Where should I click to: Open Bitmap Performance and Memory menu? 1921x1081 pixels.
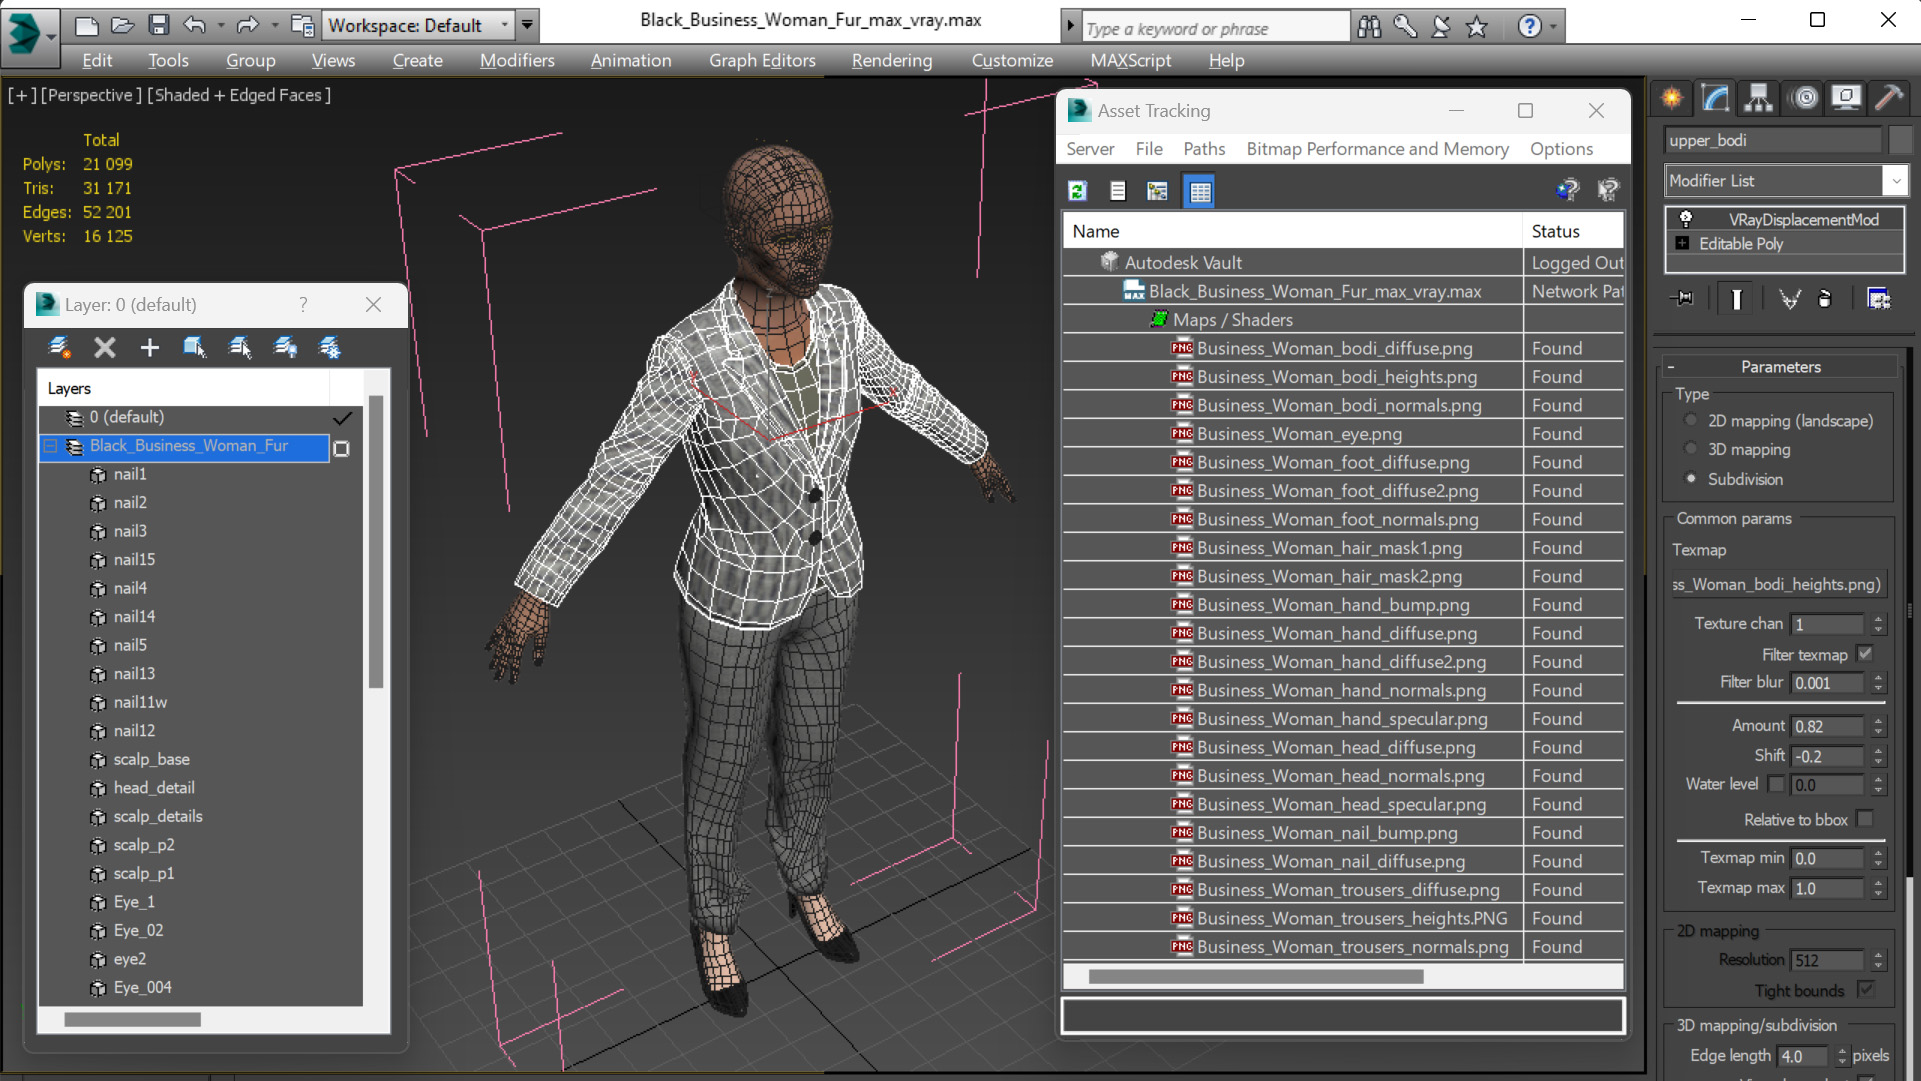click(x=1377, y=149)
